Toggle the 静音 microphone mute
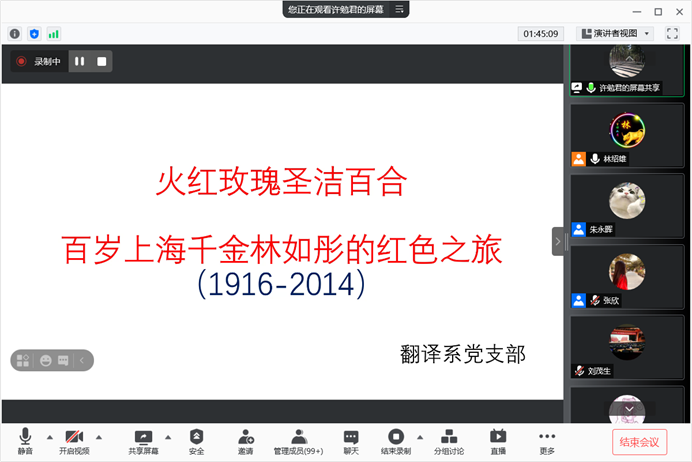692x462 pixels. click(25, 441)
